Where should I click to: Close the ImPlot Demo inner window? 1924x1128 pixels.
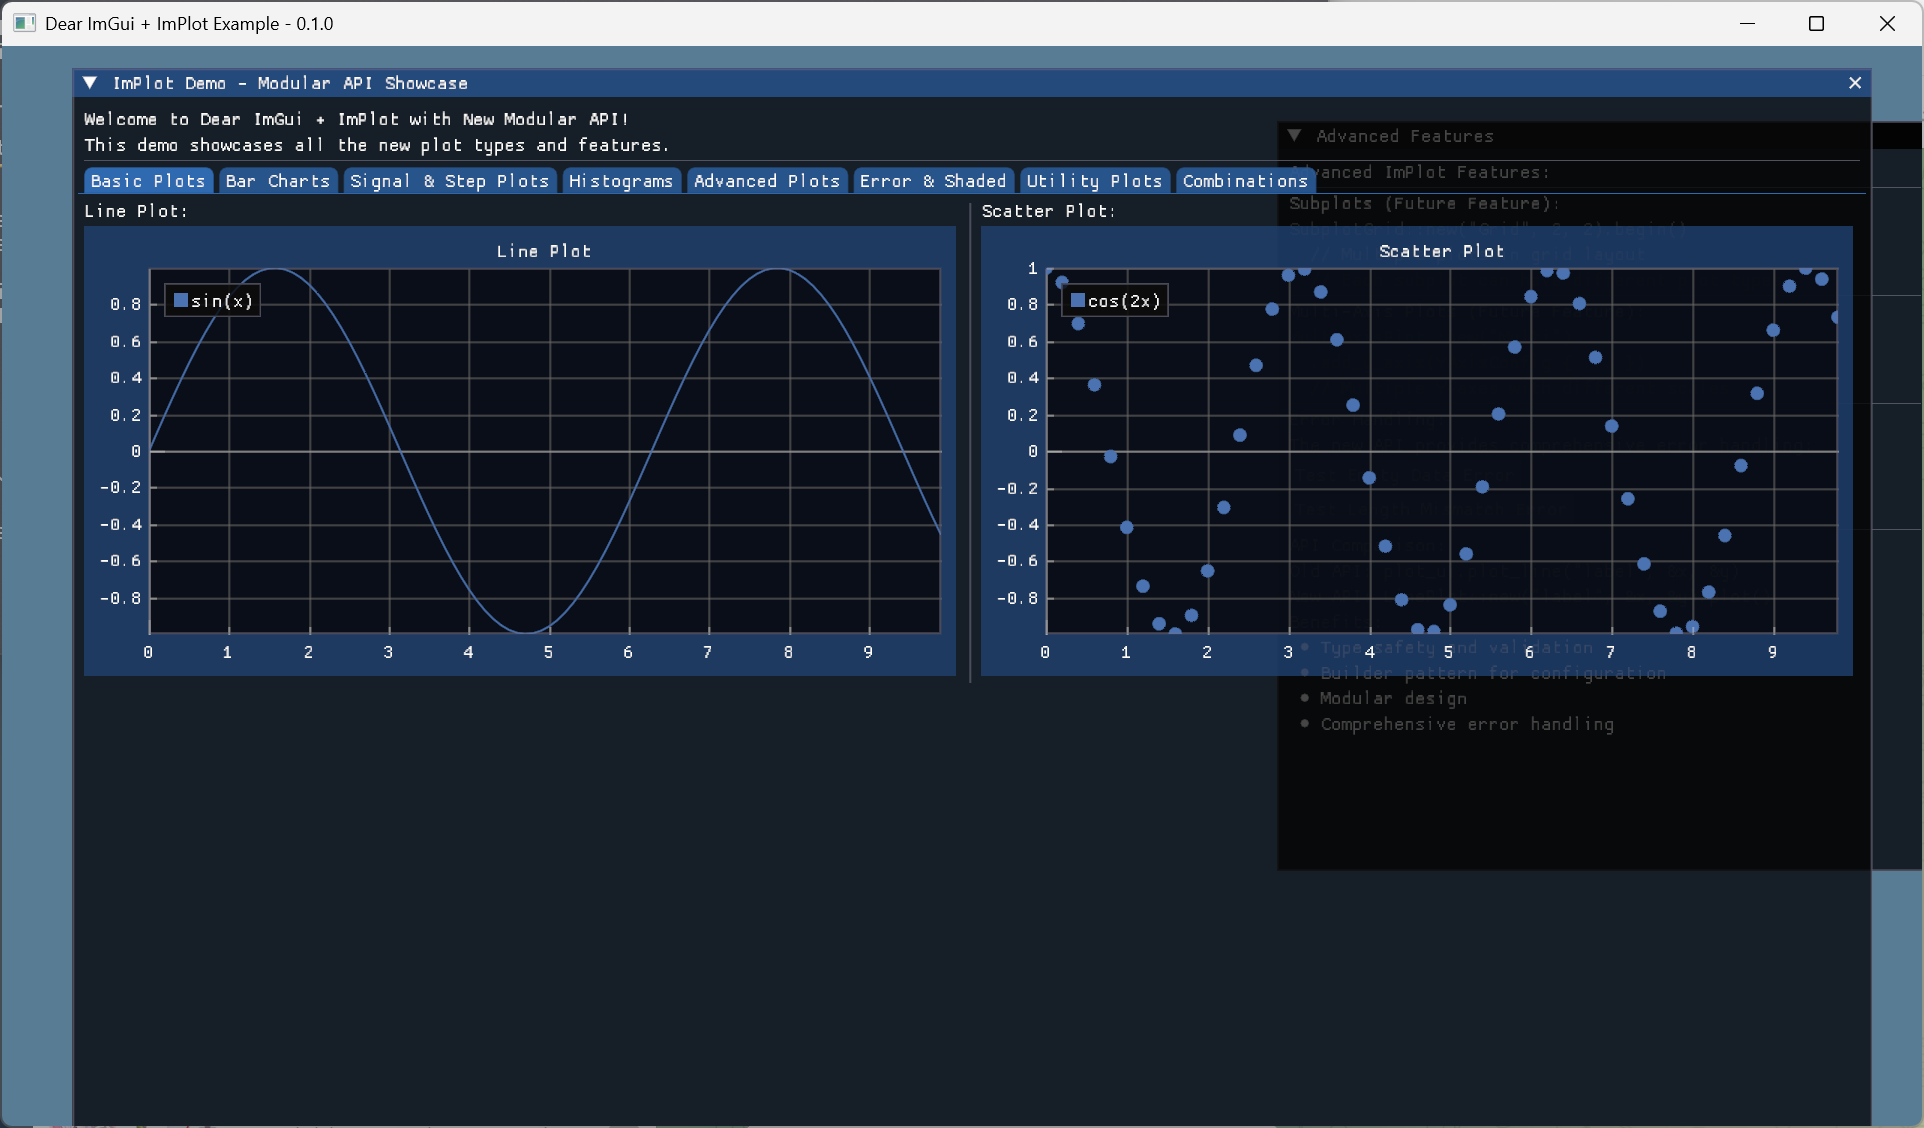[1854, 83]
